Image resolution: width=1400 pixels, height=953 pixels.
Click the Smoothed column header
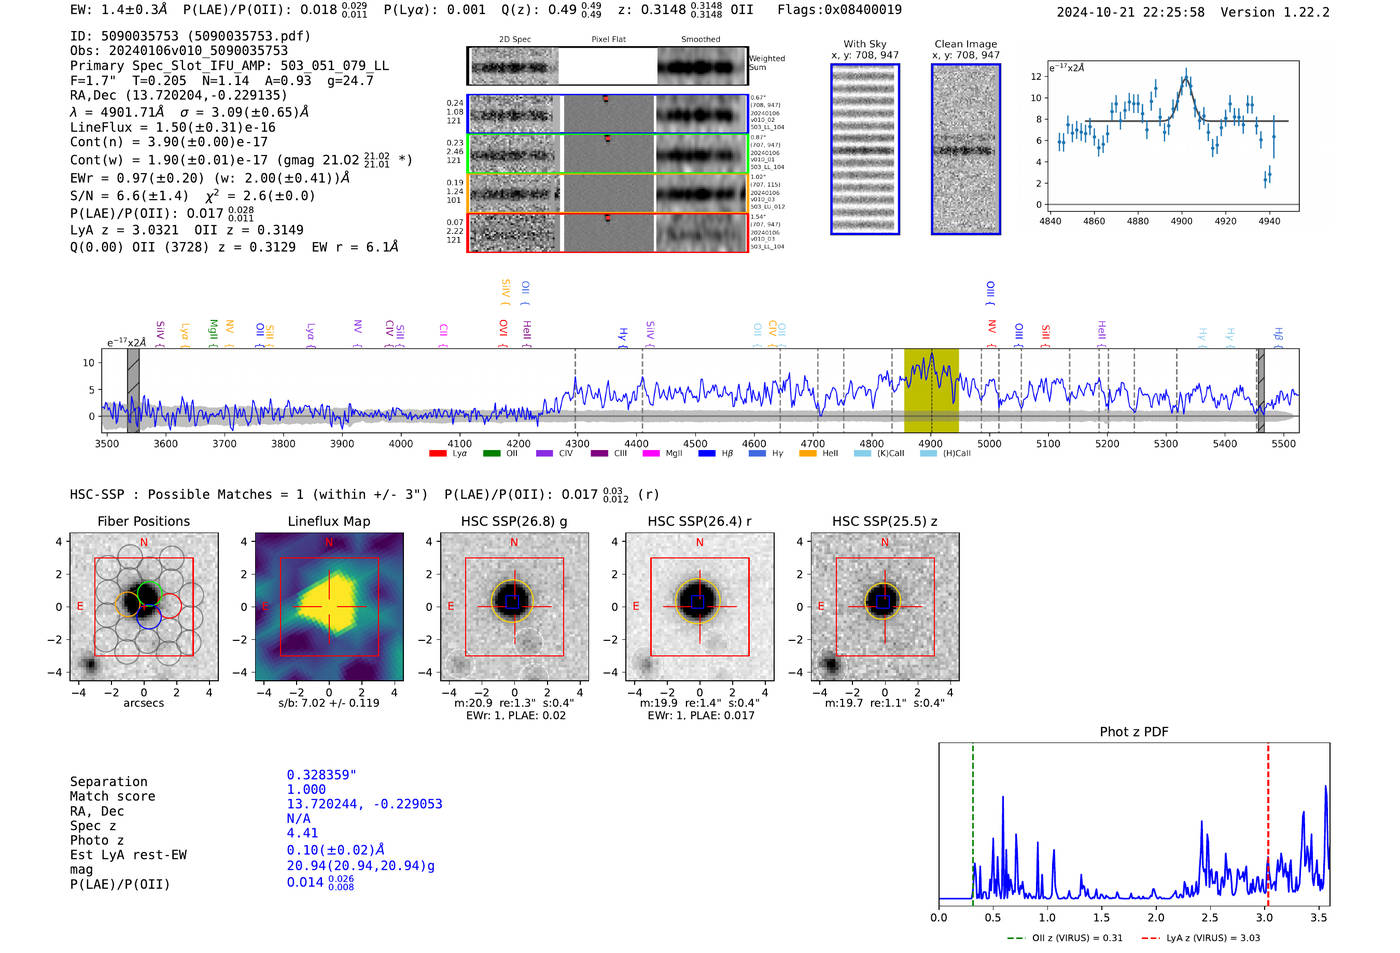(x=701, y=40)
